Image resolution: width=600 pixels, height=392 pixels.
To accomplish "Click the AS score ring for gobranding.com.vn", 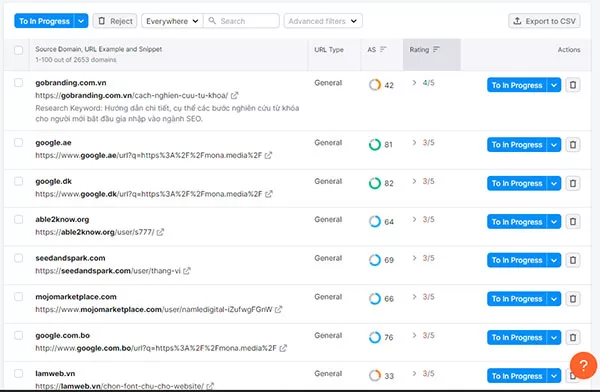I will click(x=375, y=85).
